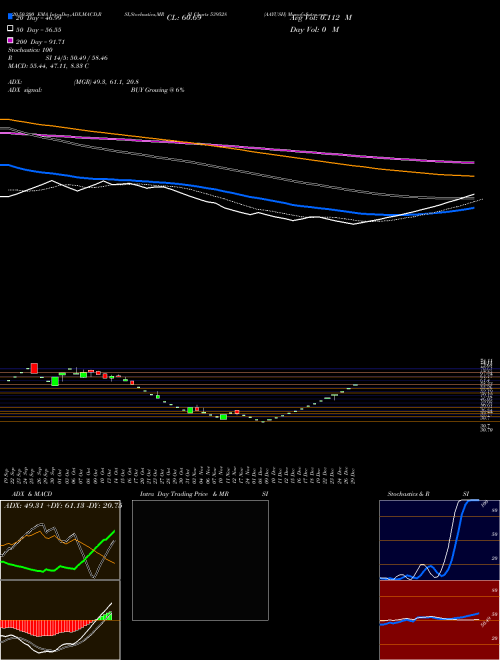
Task: Select the '50 Day = 56.55' legend text
Action: tap(40, 30)
